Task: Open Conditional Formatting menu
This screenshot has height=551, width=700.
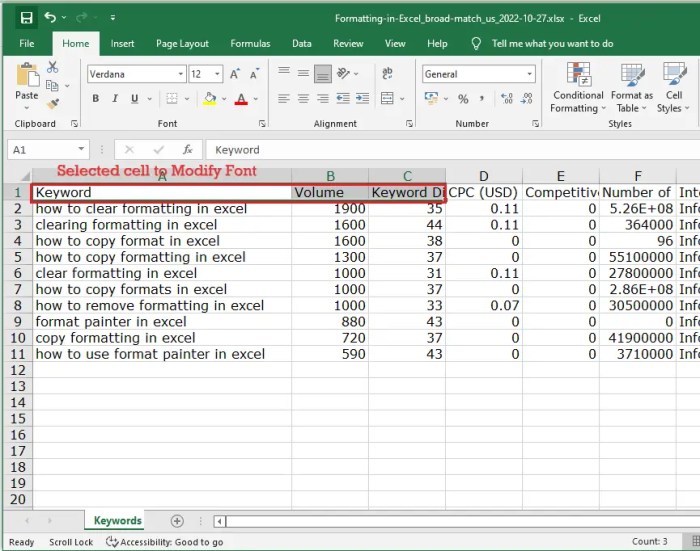Action: coord(578,88)
